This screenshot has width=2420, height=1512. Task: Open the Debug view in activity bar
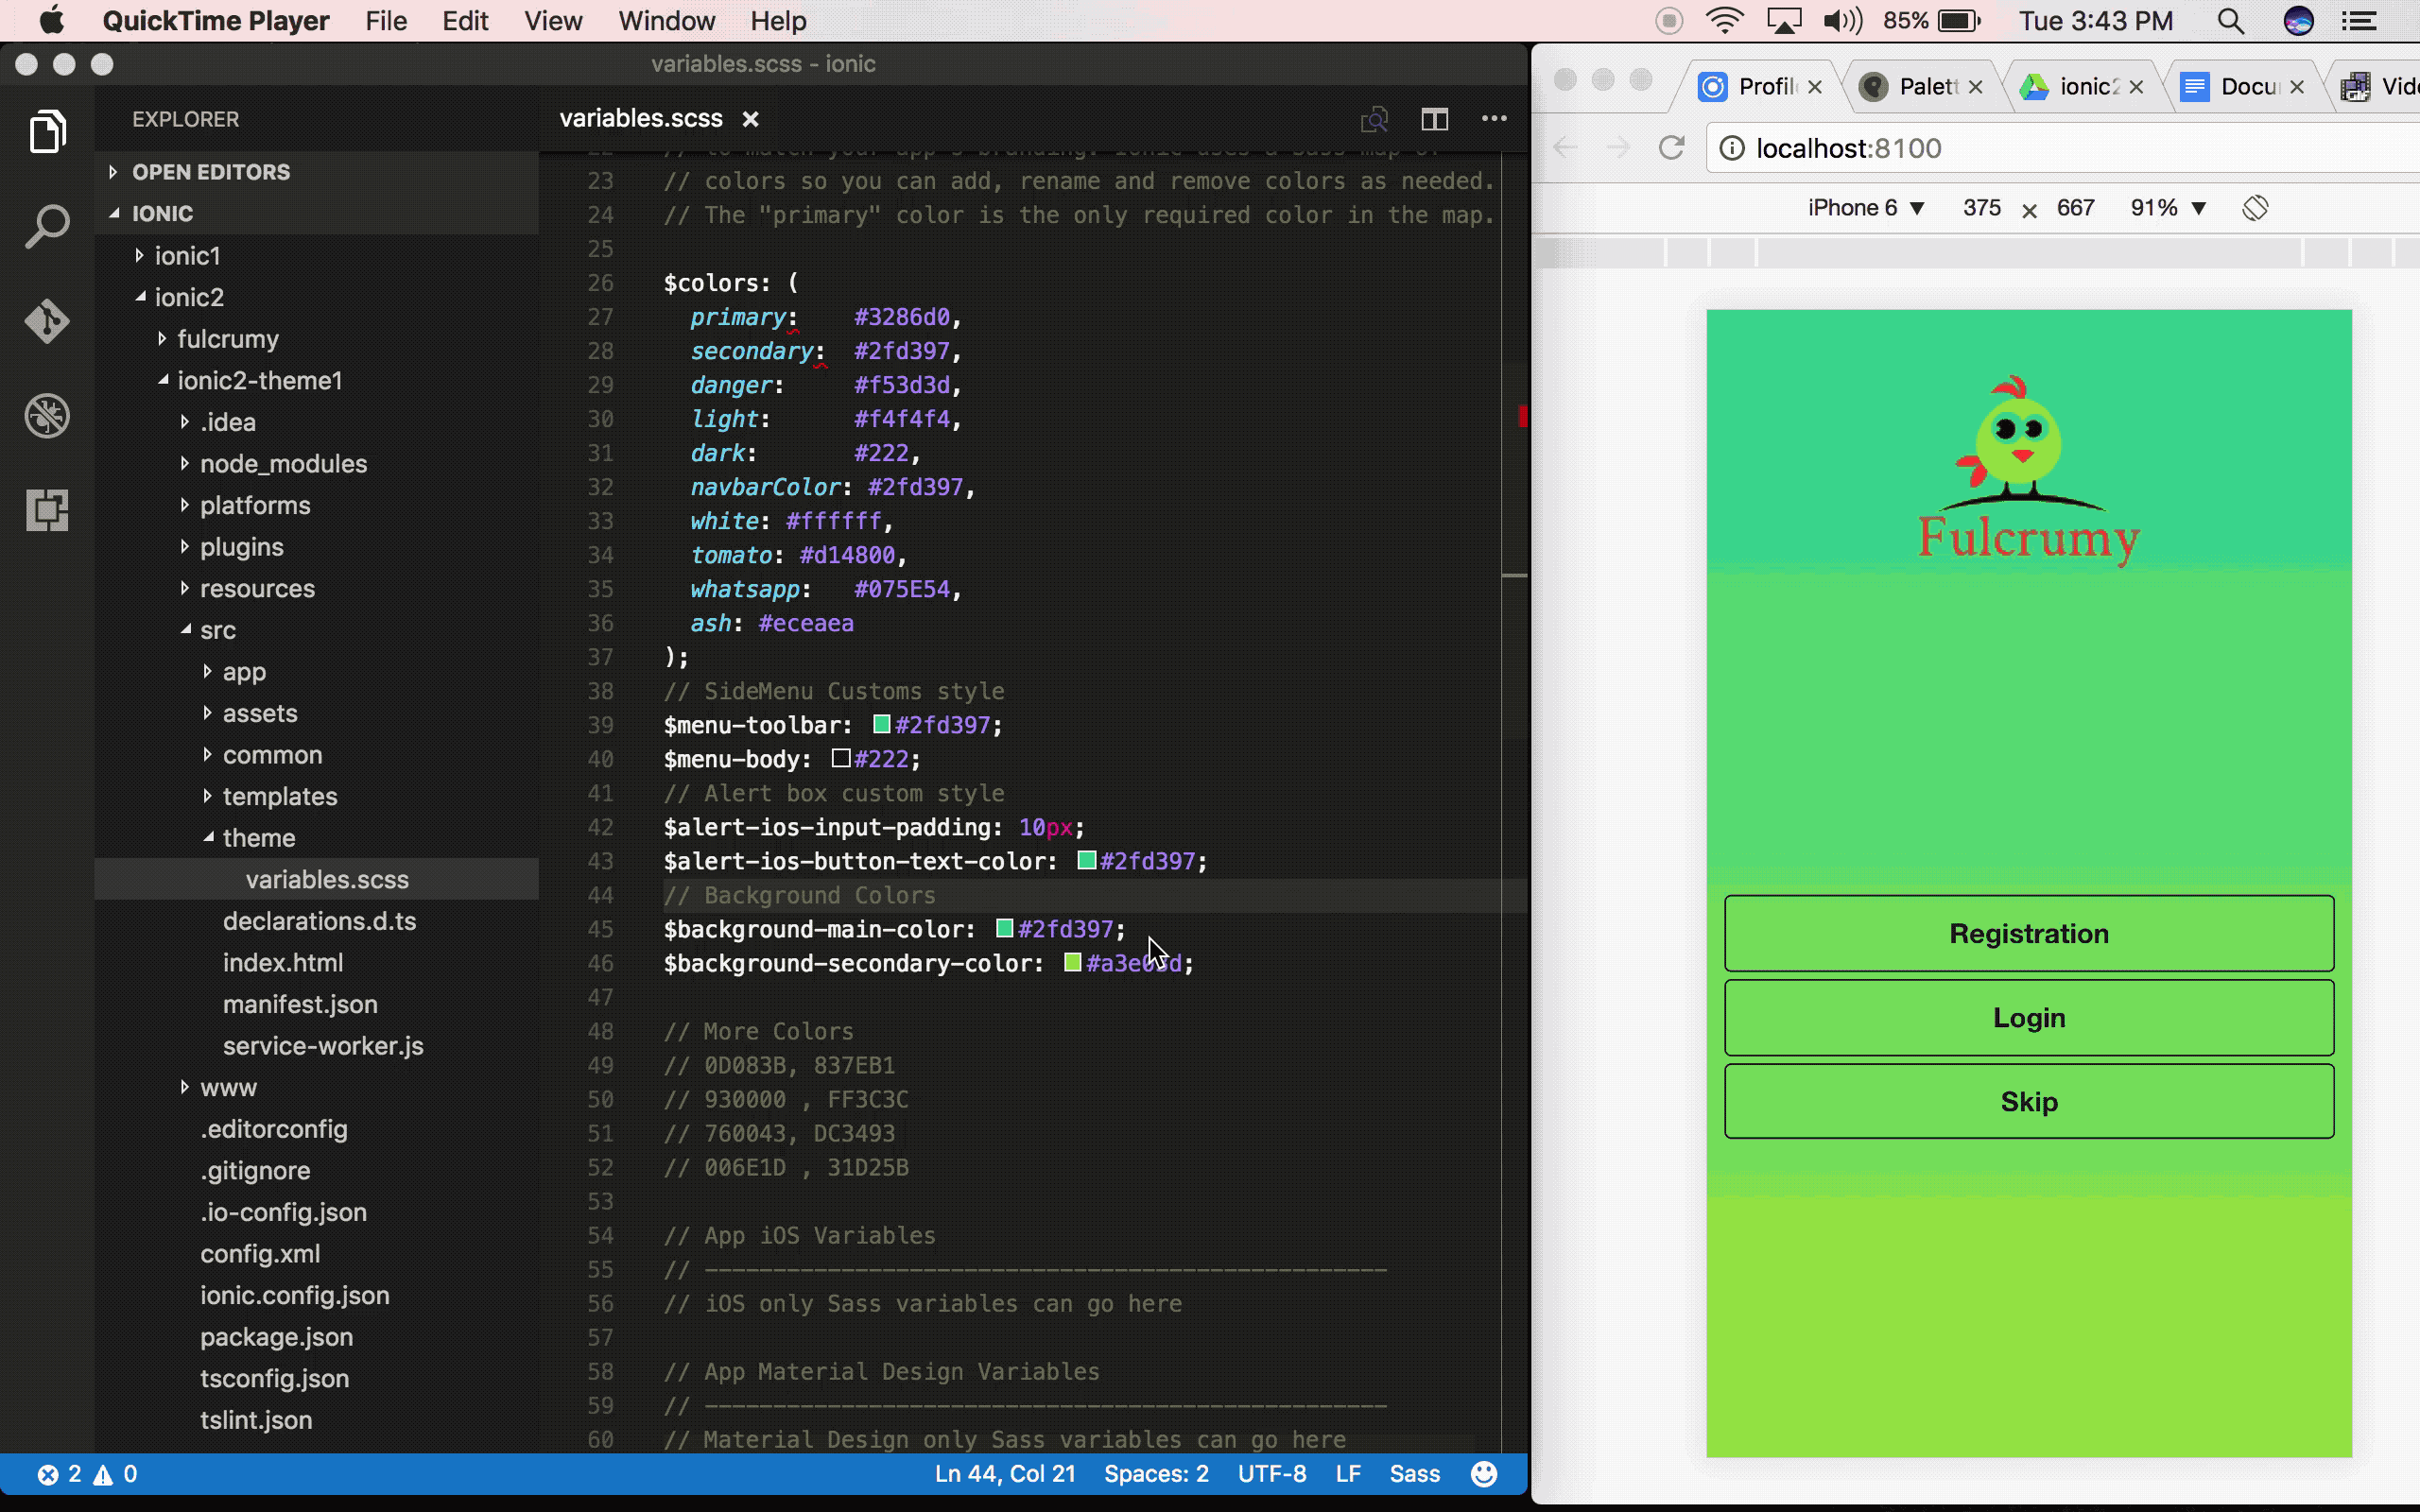click(47, 416)
